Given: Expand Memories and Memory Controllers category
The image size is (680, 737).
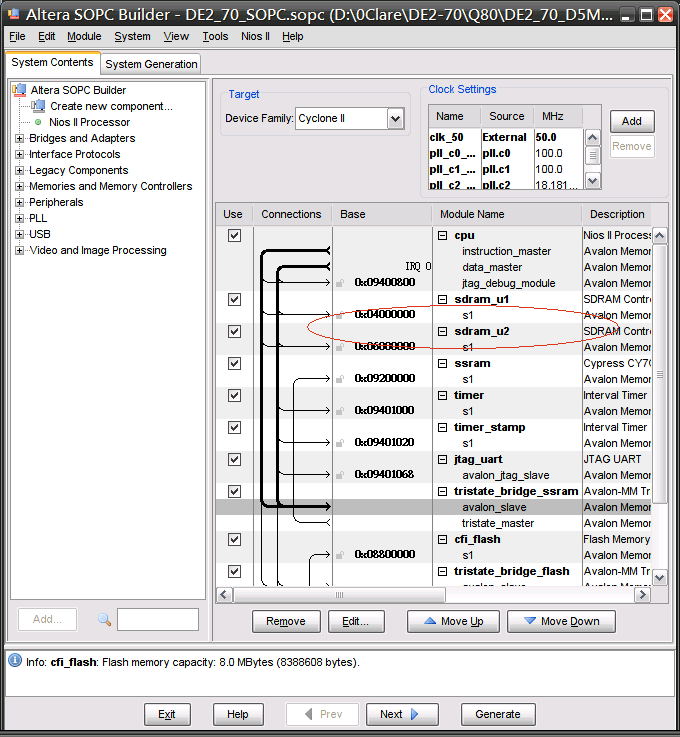Looking at the screenshot, I should pyautogui.click(x=19, y=186).
